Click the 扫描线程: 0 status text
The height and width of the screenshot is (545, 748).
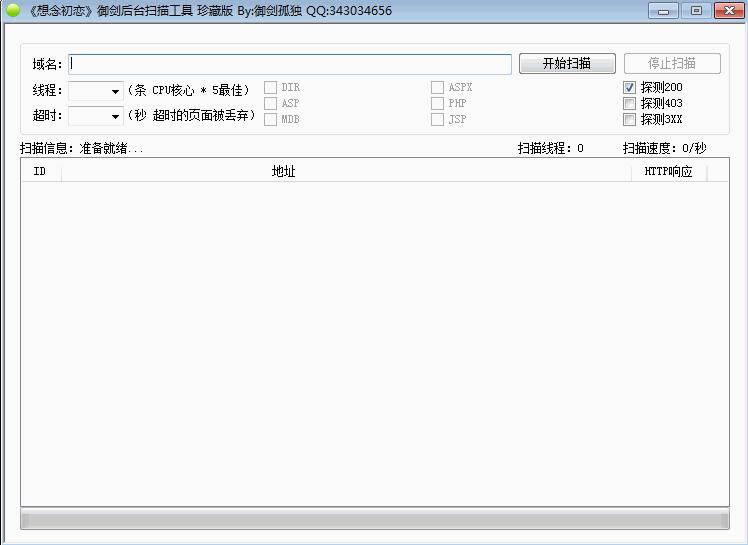pos(551,148)
